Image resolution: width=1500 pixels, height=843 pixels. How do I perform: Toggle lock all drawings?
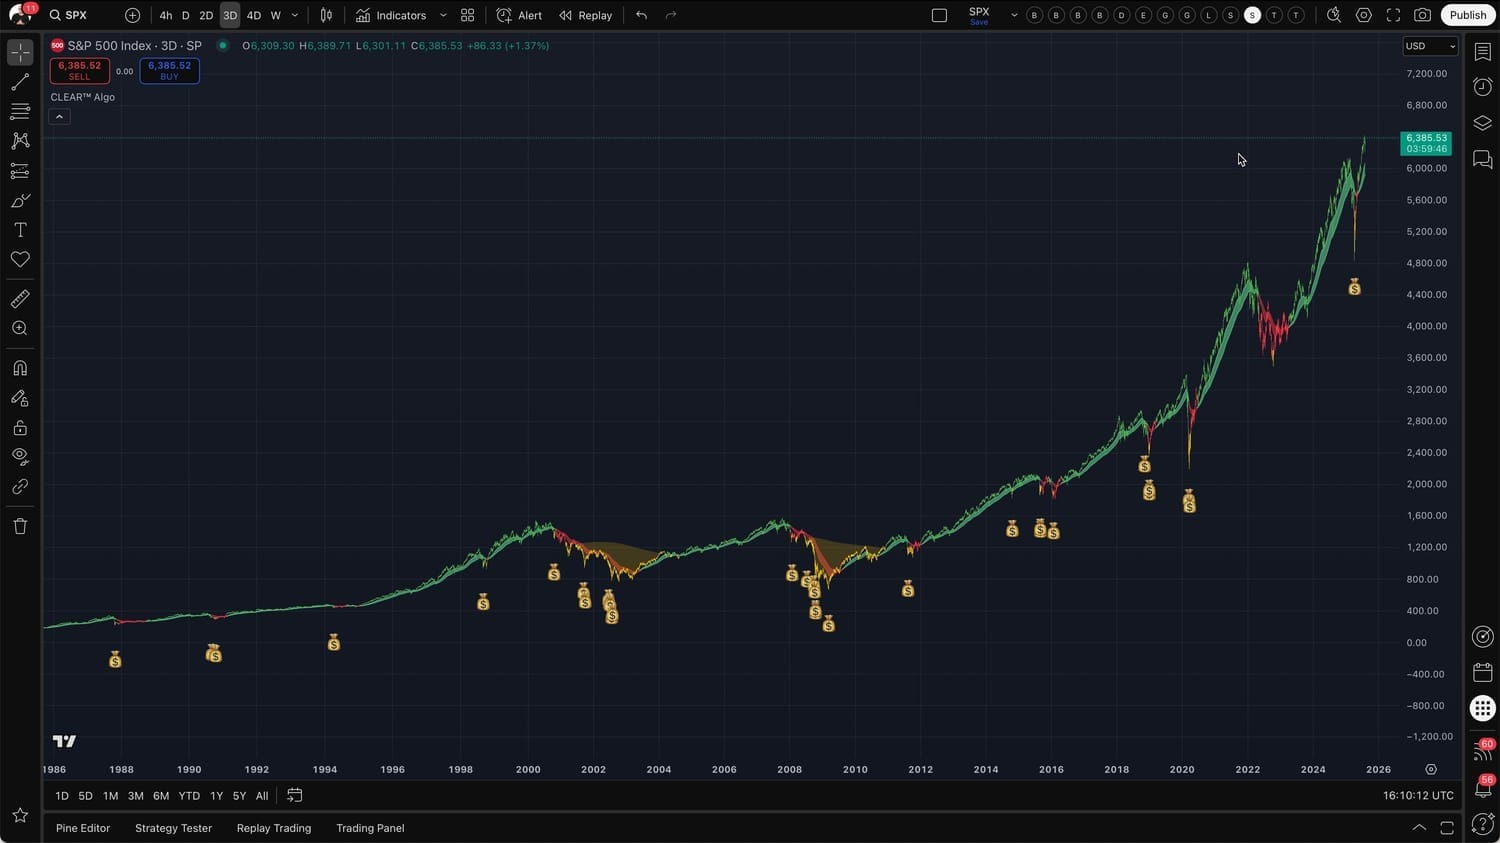[x=20, y=428]
